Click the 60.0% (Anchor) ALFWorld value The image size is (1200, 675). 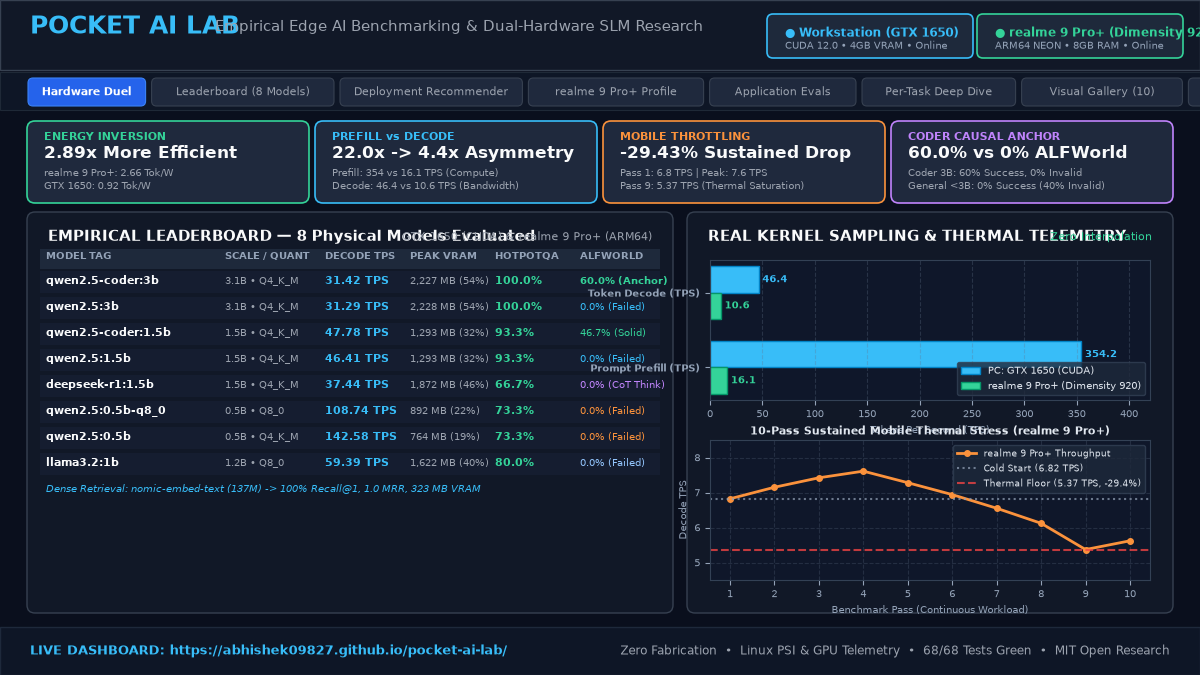[623, 281]
